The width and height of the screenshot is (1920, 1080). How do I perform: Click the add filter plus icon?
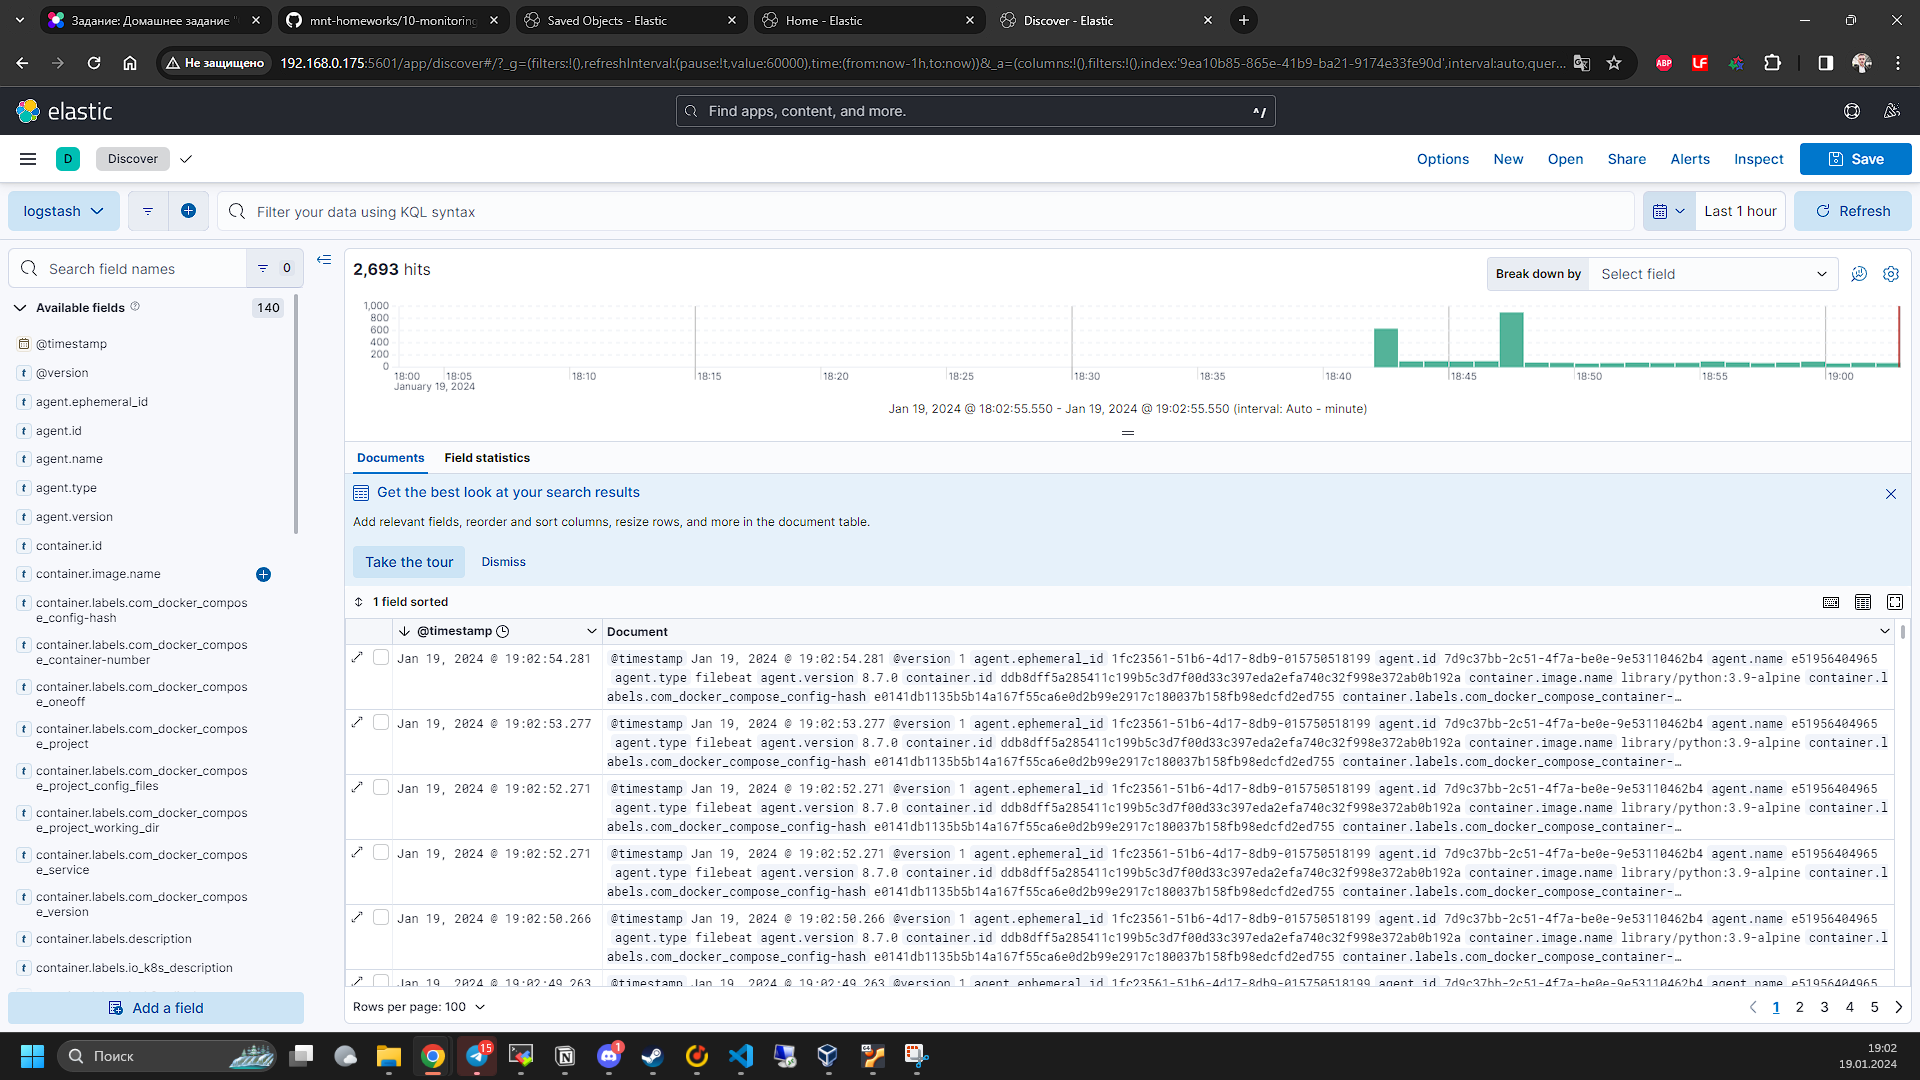pos(188,211)
